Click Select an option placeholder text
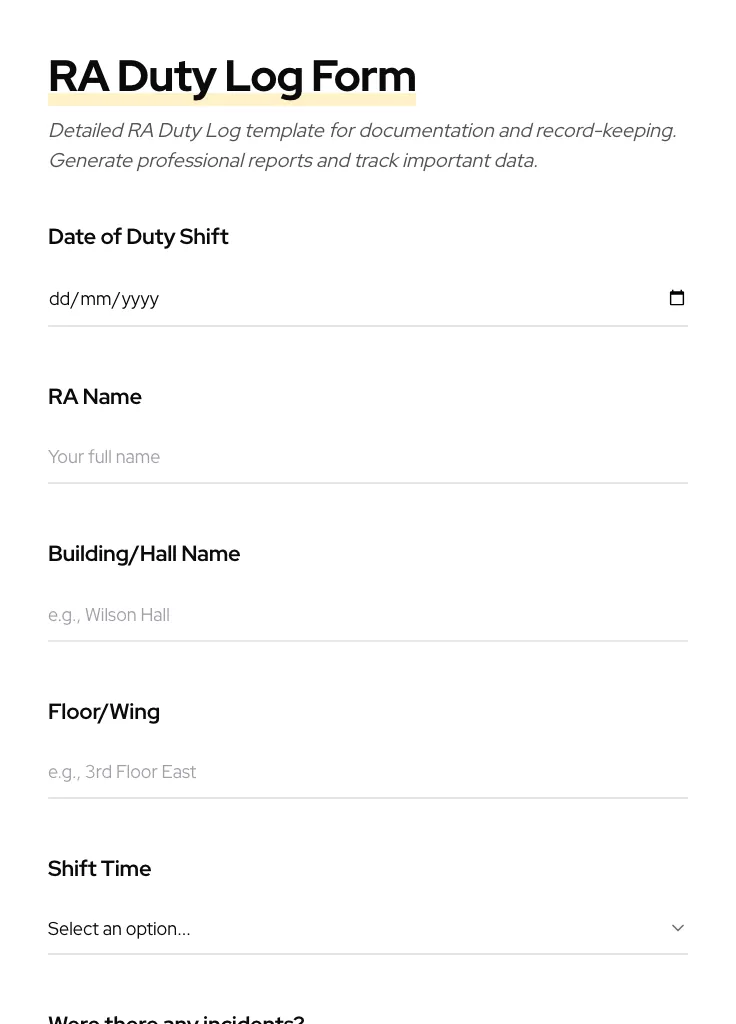Image resolution: width=736 pixels, height=1024 pixels. 119,928
